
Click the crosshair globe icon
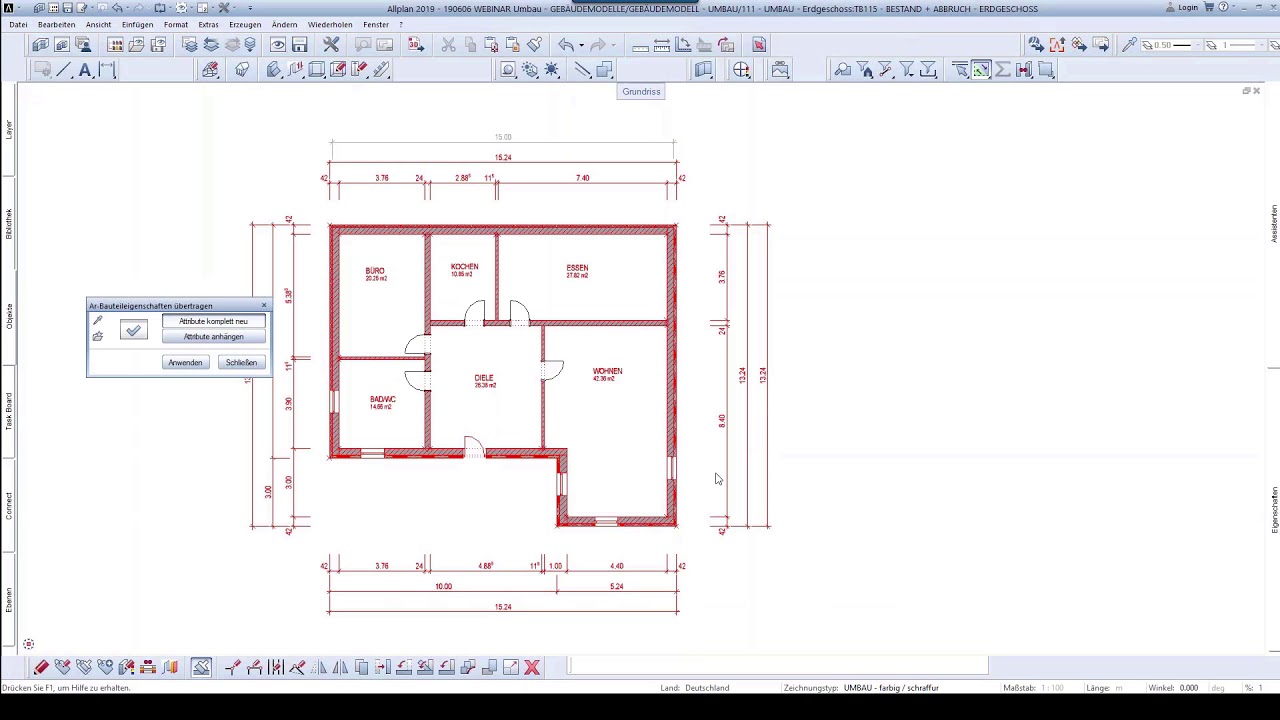[741, 70]
